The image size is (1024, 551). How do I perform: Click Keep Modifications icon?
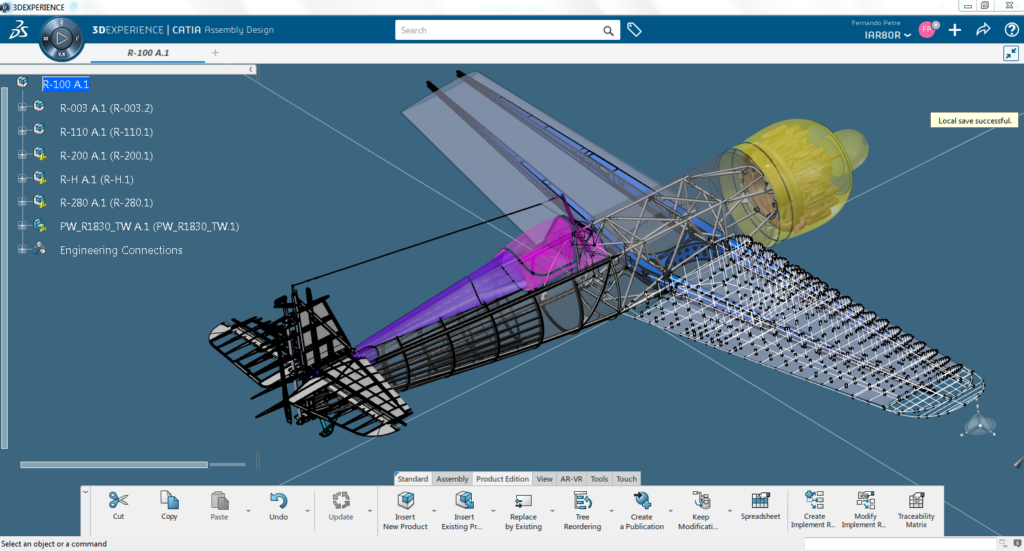pos(701,501)
